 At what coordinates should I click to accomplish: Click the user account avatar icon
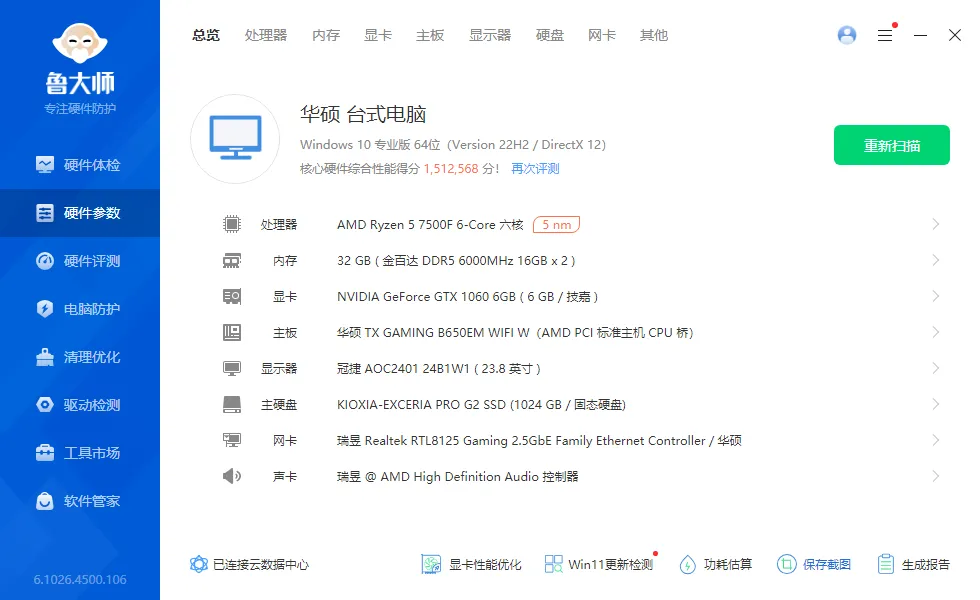[x=847, y=35]
